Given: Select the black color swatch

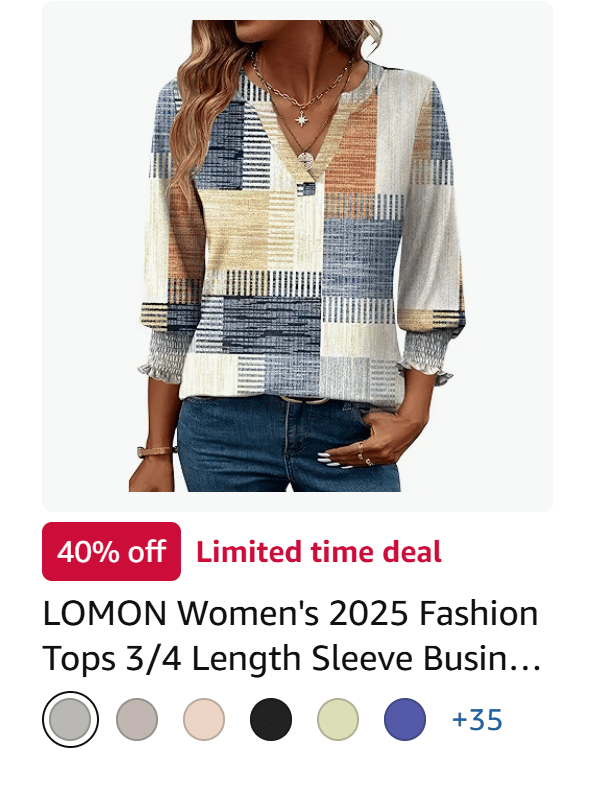Looking at the screenshot, I should click(x=271, y=719).
